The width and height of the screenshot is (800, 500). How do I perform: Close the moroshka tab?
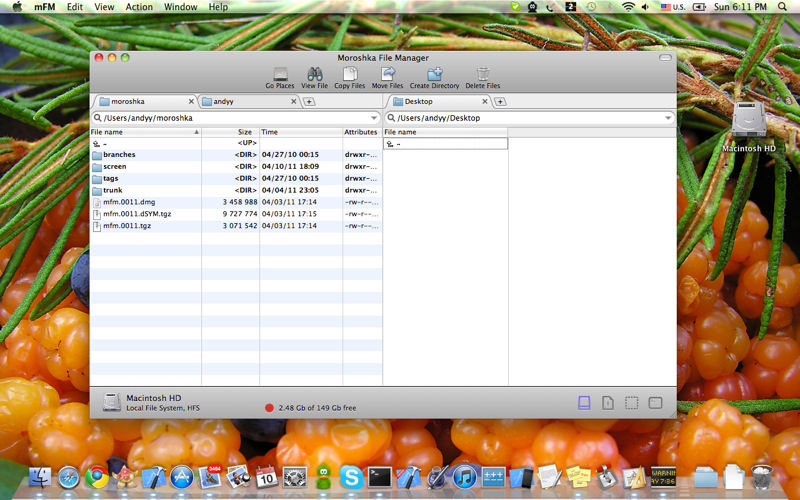pos(191,101)
